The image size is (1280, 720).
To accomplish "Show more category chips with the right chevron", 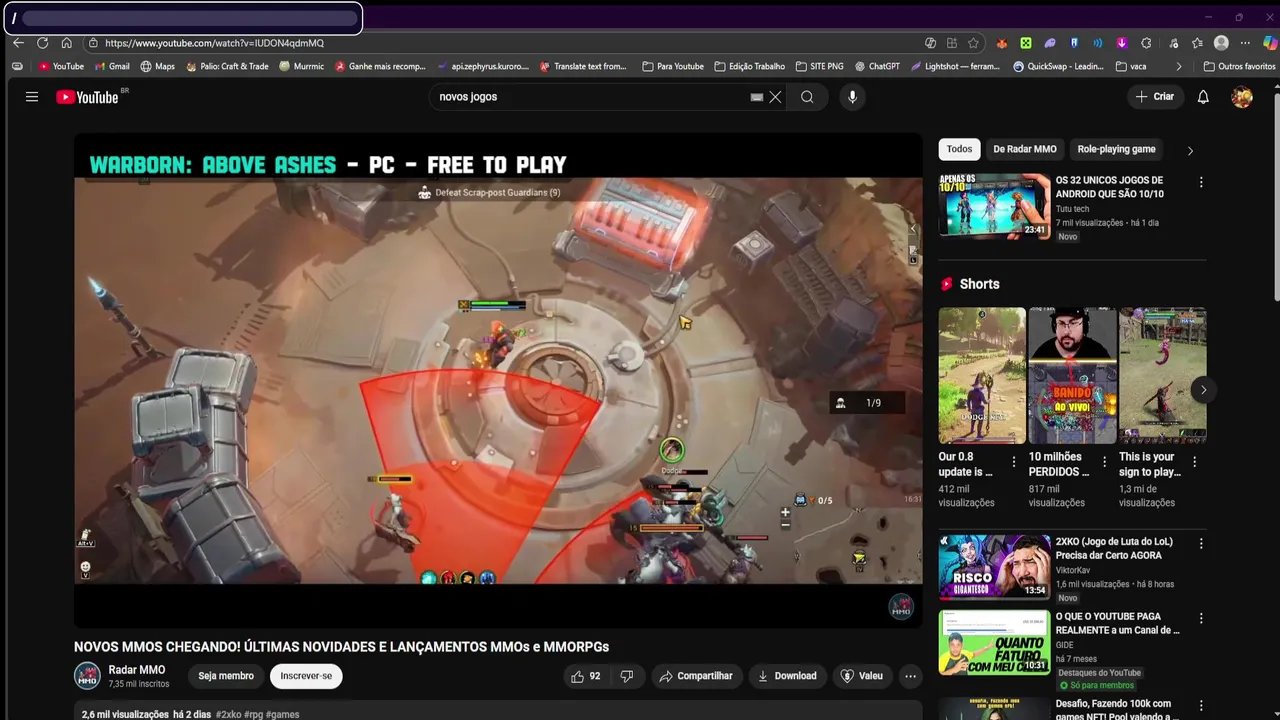I will coord(1190,151).
